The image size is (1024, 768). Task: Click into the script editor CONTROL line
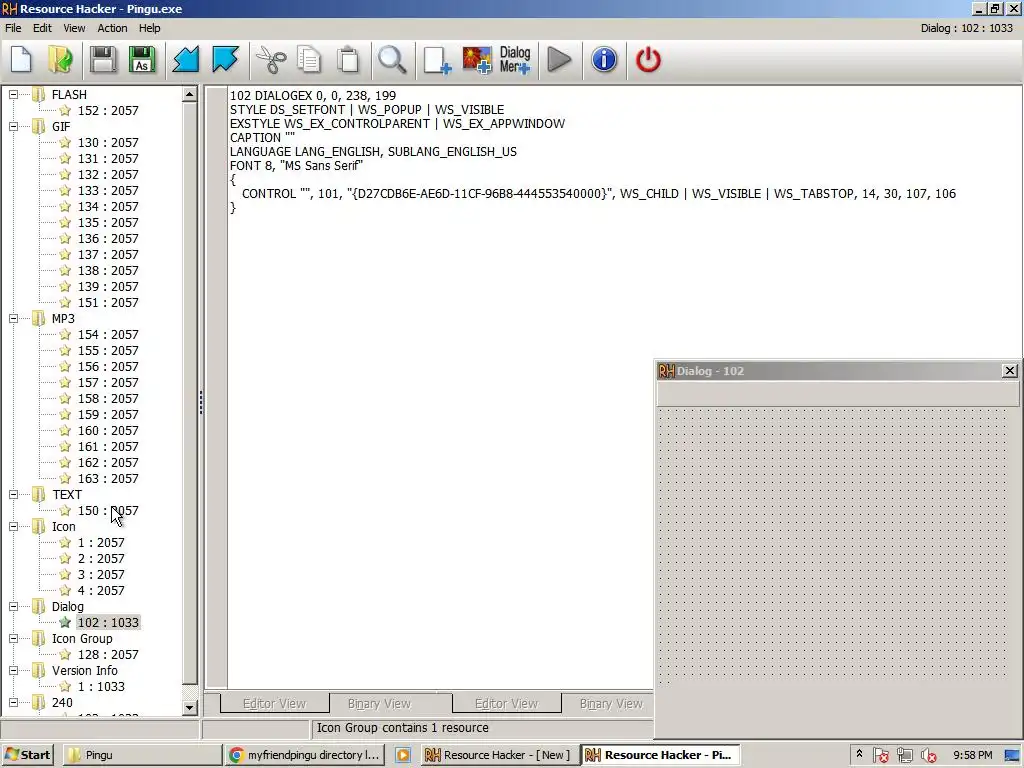coord(598,194)
